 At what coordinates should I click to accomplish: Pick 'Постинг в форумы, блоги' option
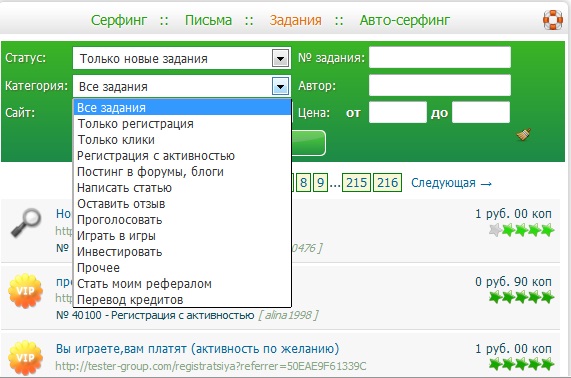click(x=182, y=172)
